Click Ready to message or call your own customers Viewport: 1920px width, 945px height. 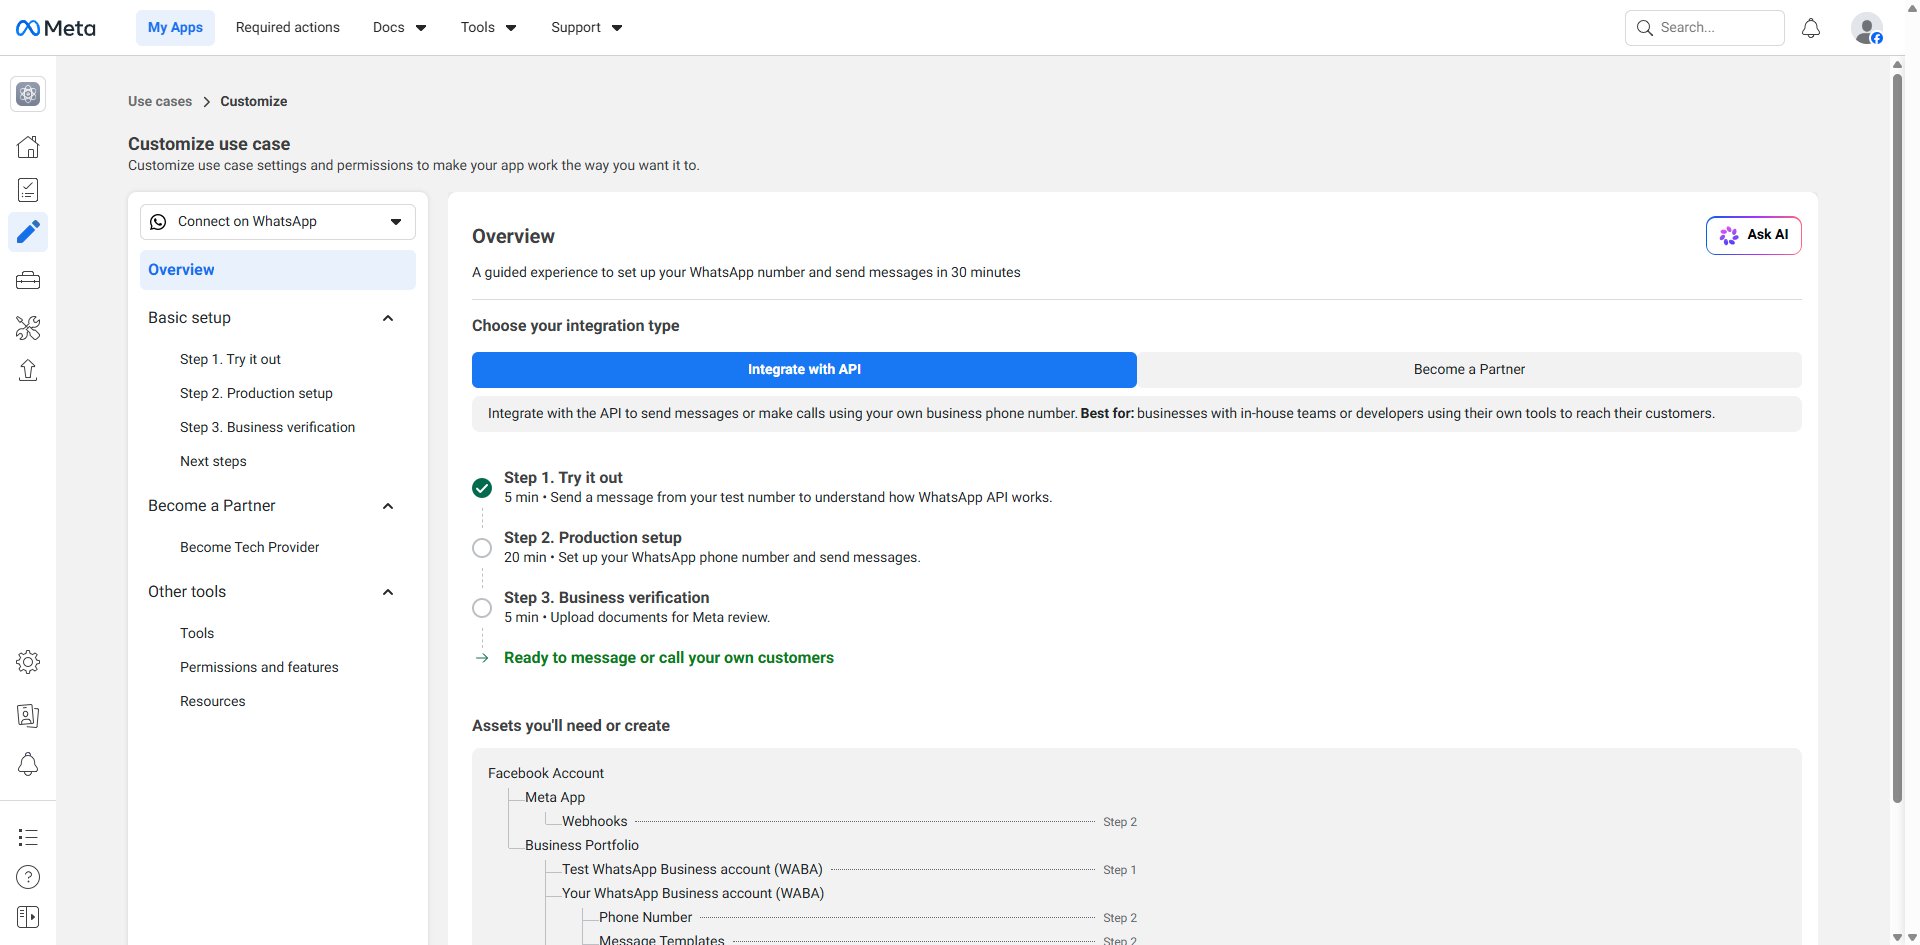(x=668, y=658)
